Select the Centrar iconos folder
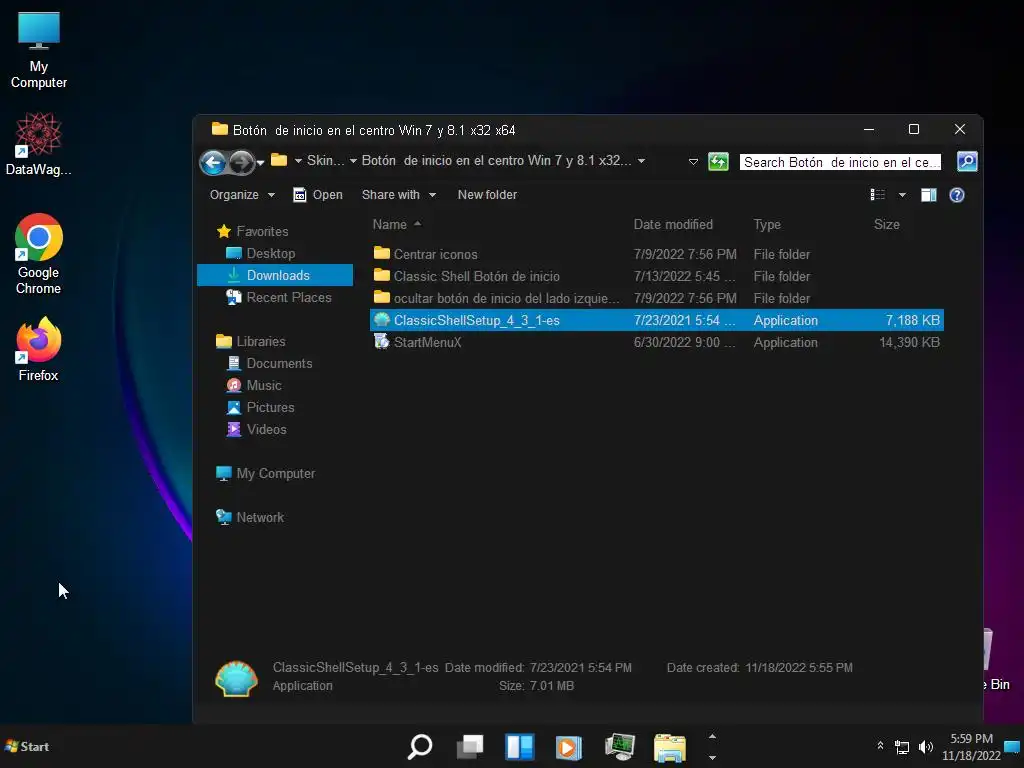Screen dimensions: 1024x768 pos(657,254)
